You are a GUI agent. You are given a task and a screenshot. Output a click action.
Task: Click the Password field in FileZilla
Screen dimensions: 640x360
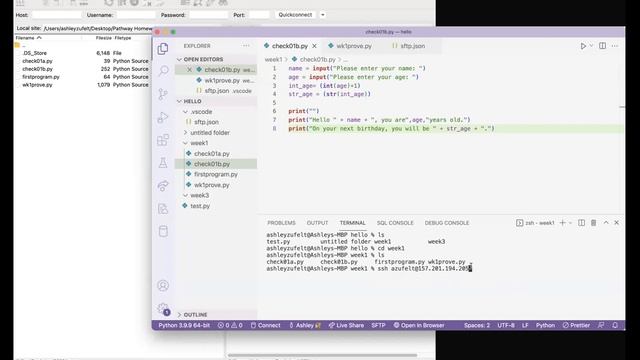coord(209,15)
